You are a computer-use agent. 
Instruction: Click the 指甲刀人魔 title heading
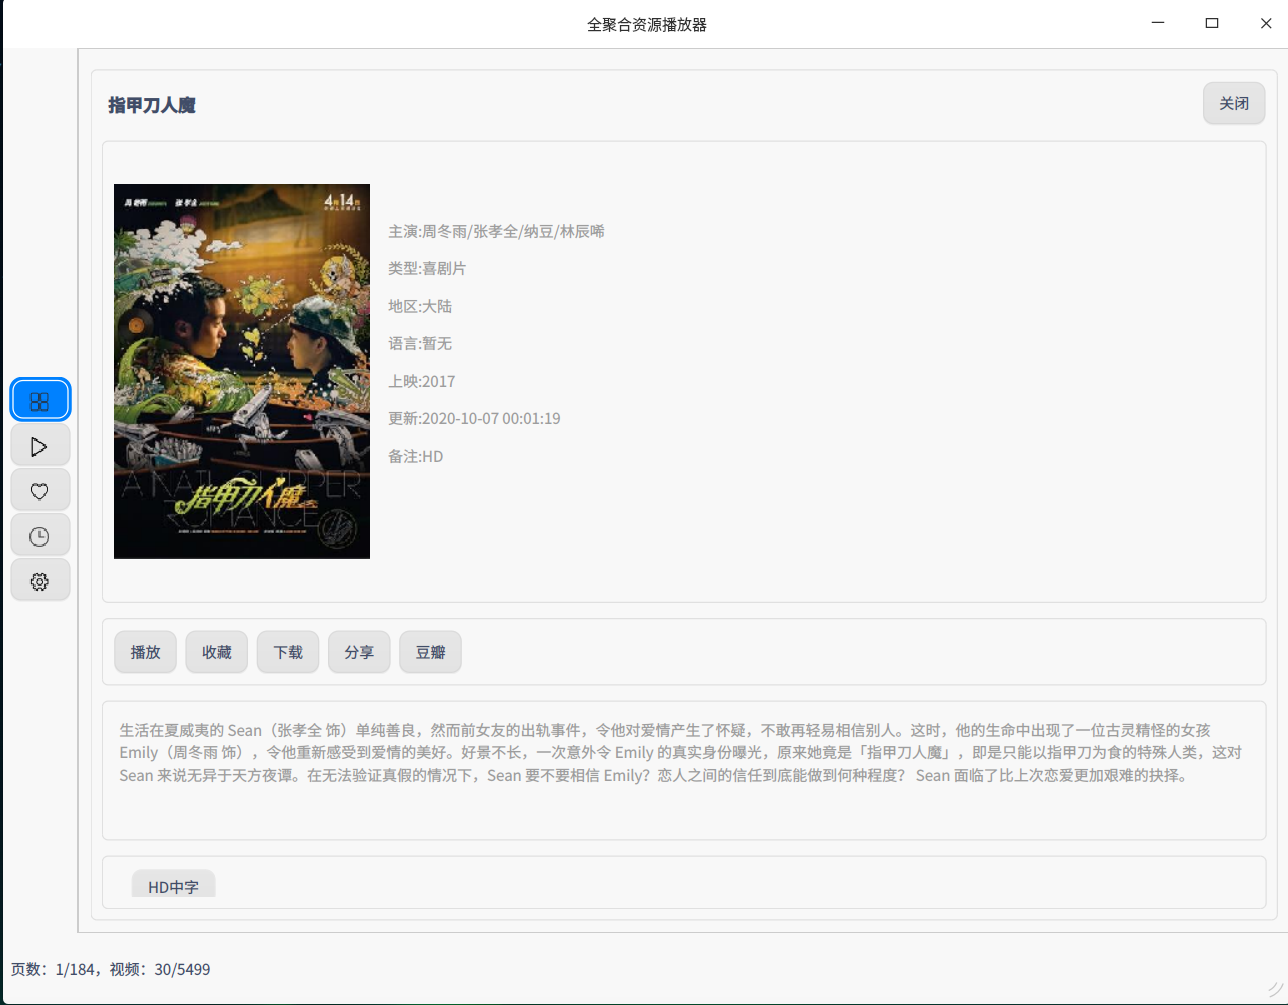(152, 105)
